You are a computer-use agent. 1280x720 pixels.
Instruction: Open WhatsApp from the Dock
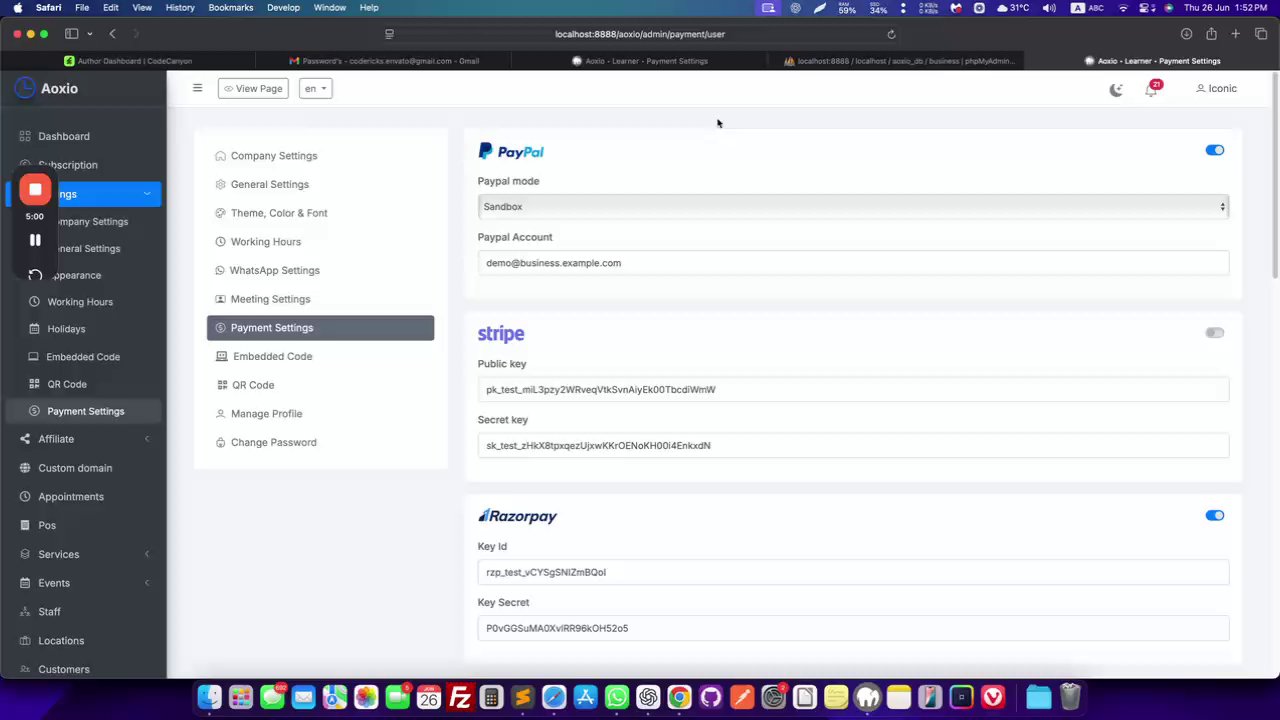click(x=617, y=697)
